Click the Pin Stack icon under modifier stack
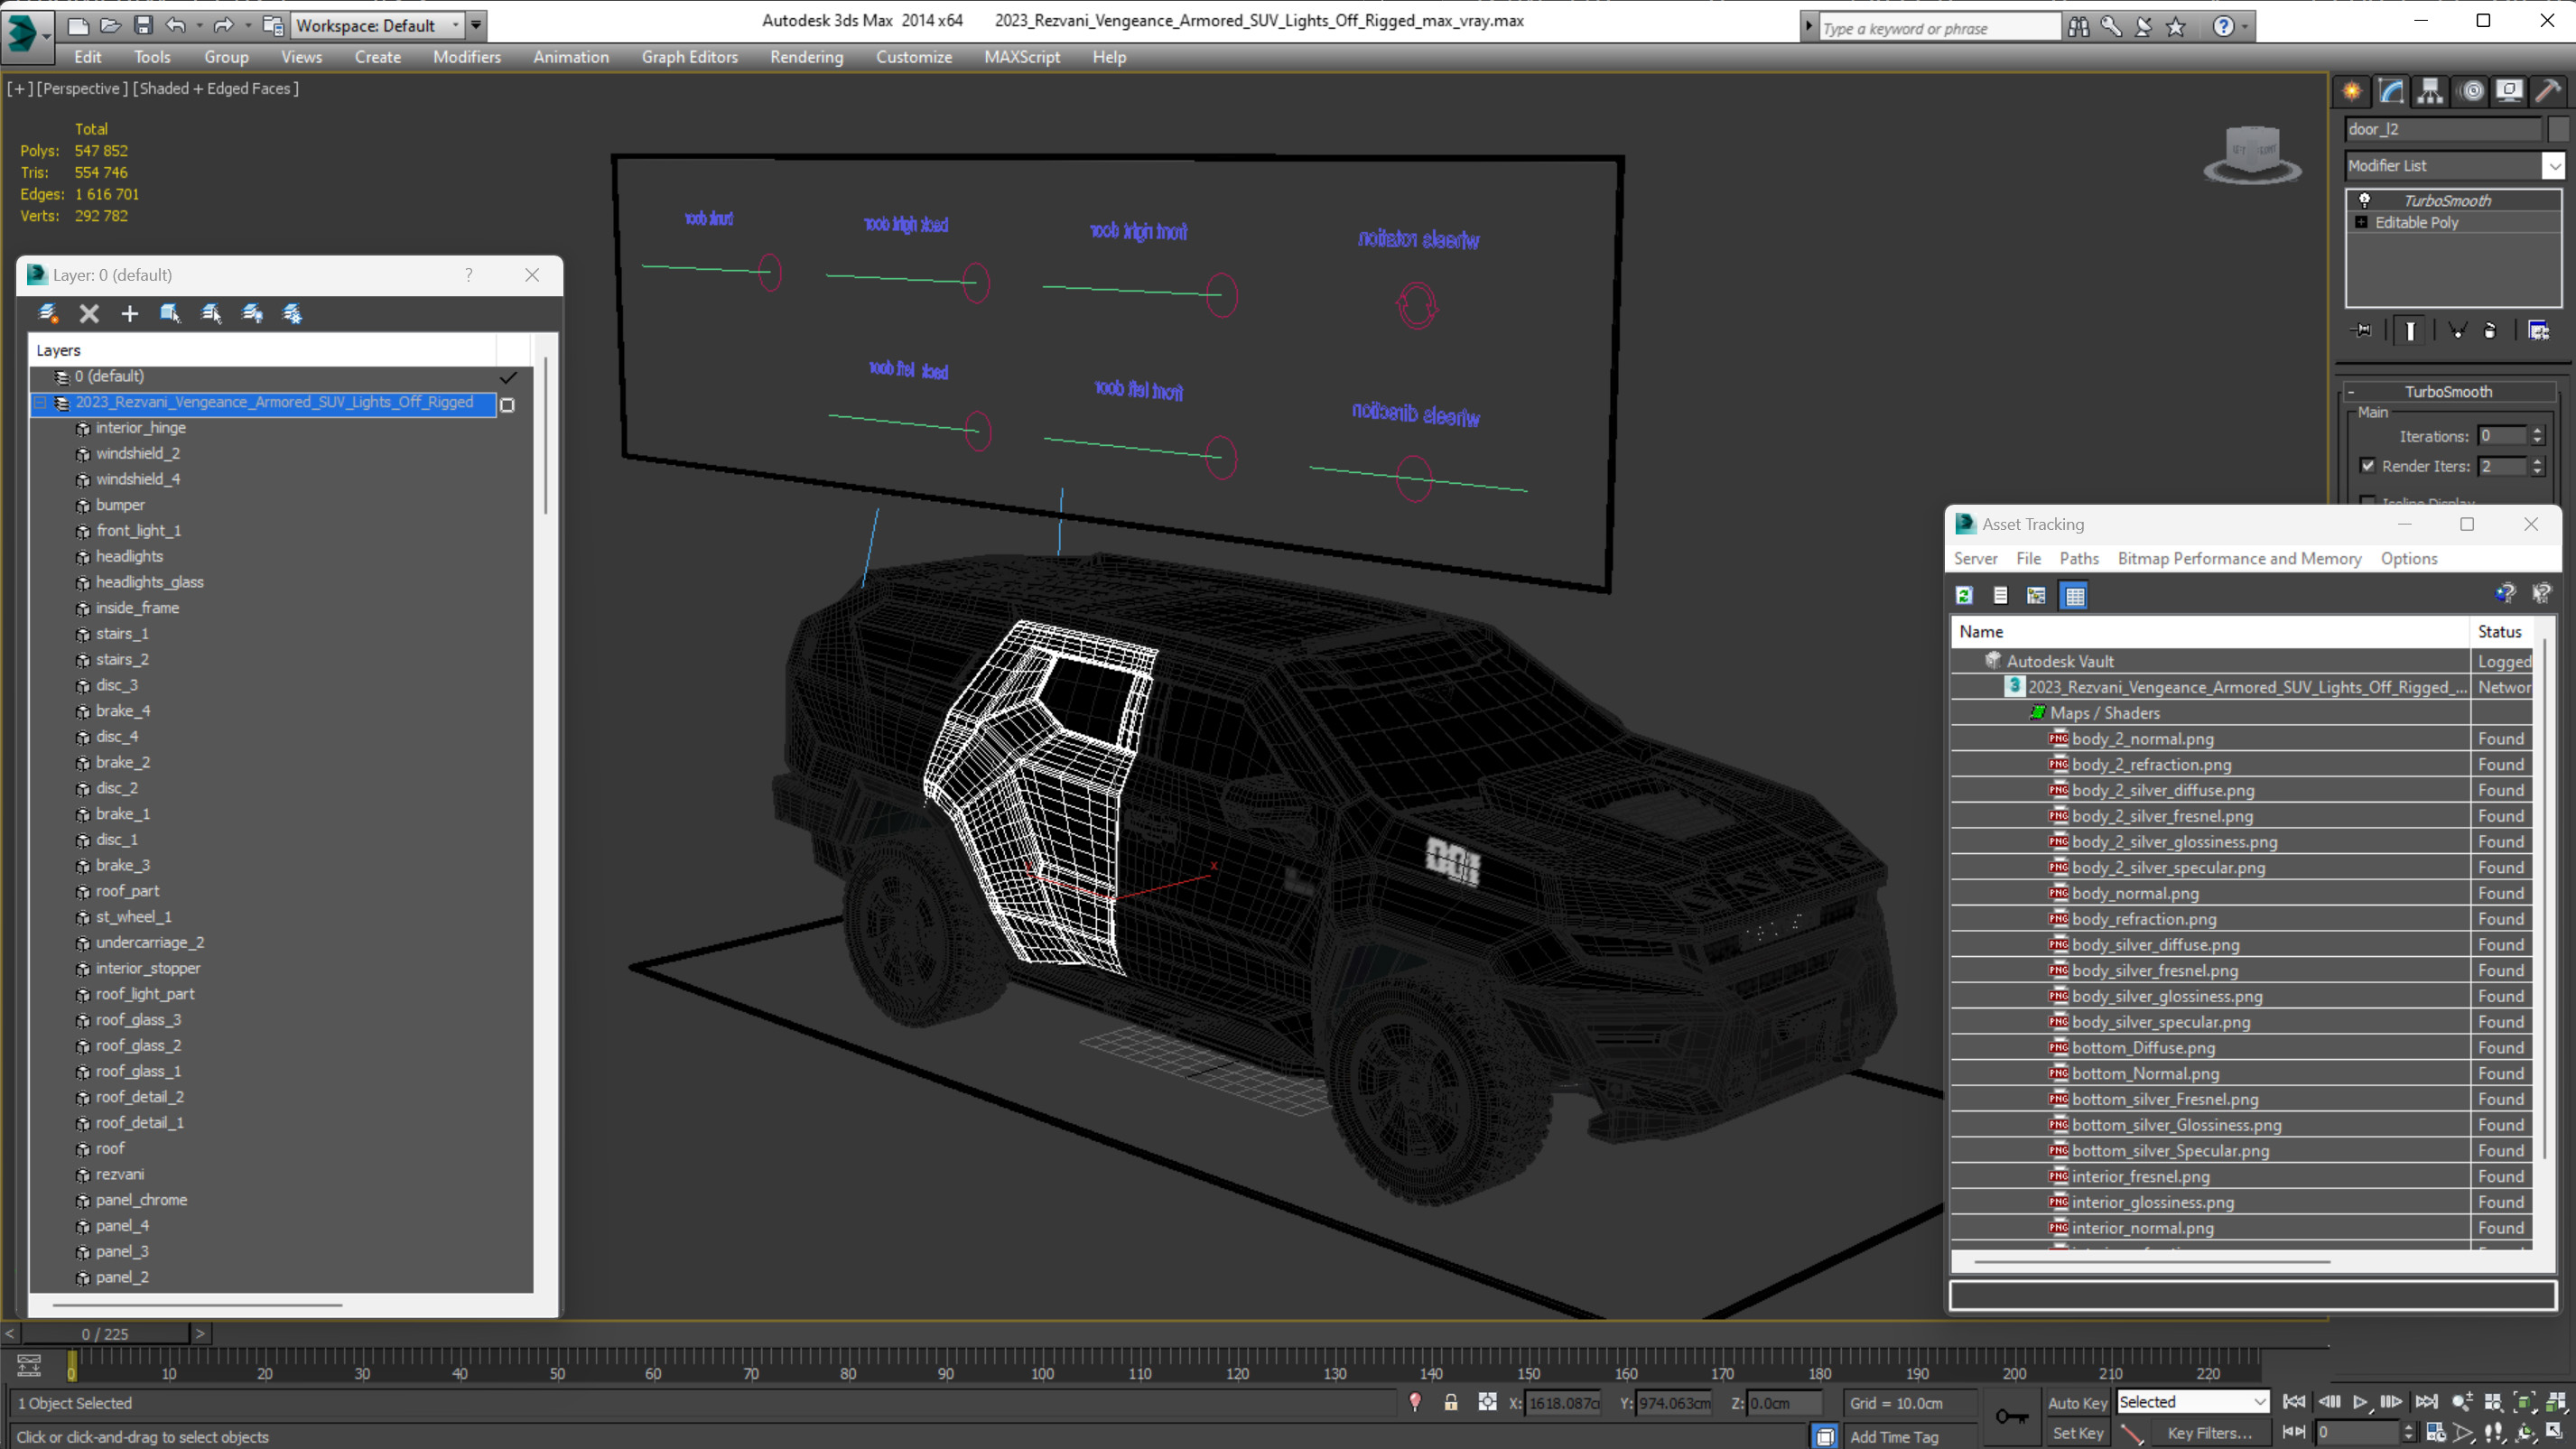 (x=2362, y=331)
